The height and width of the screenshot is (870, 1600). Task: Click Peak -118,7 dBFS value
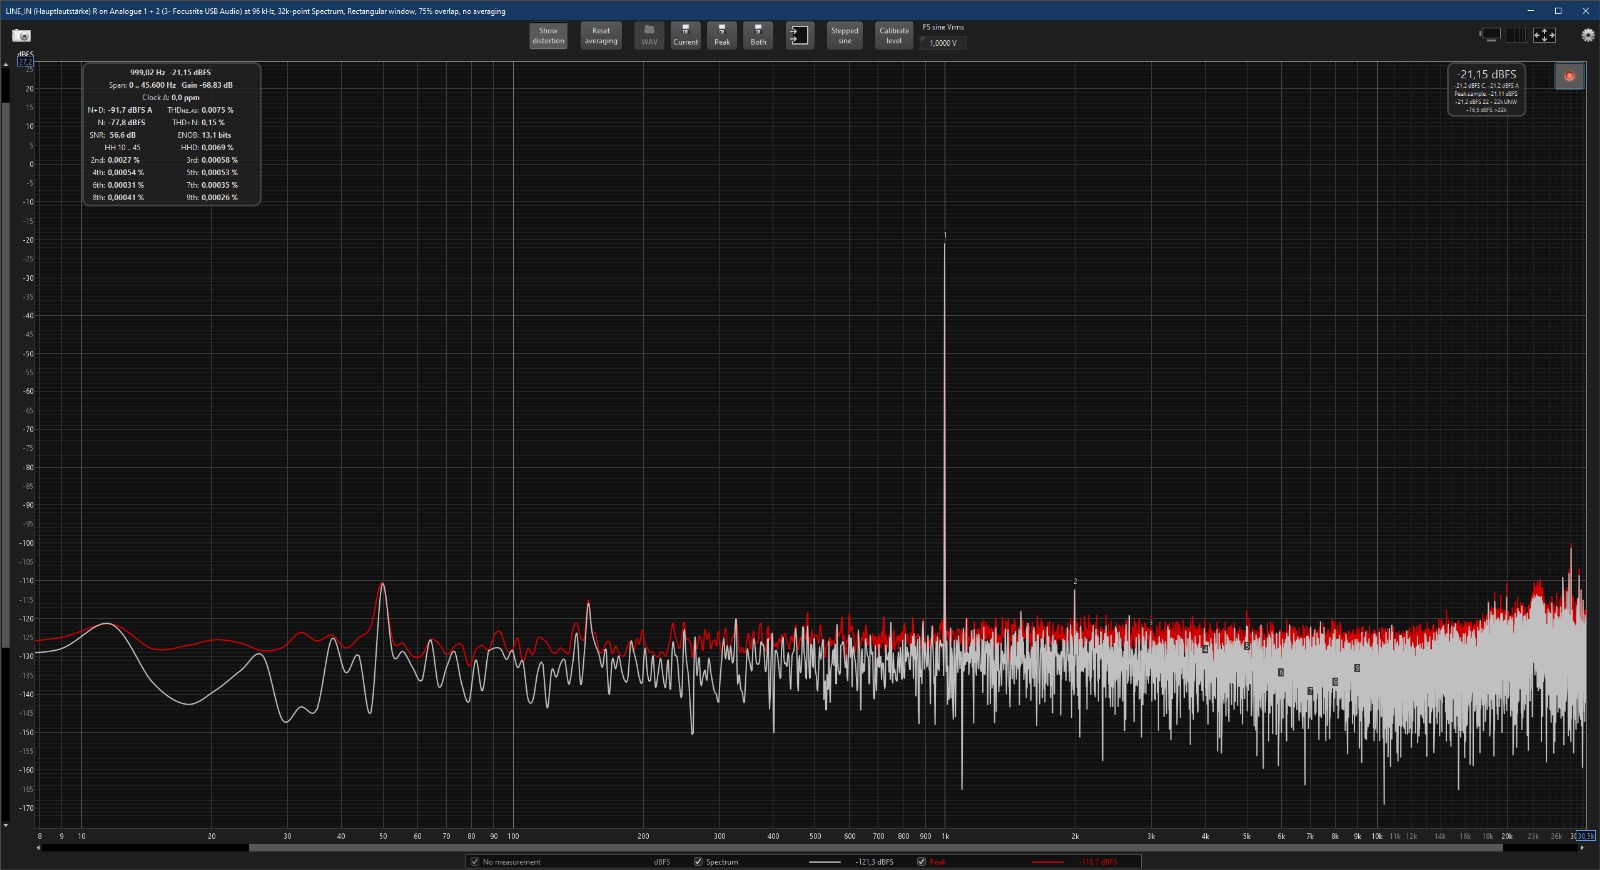point(1097,862)
